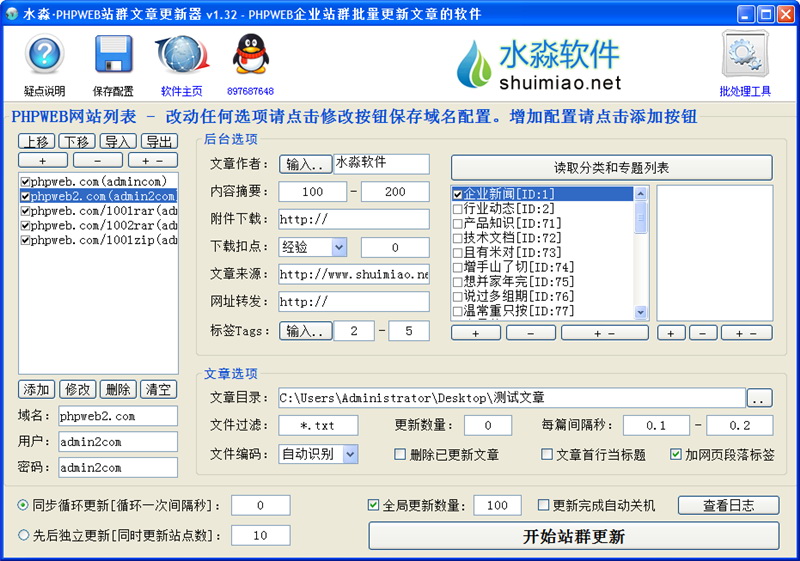Select phpweb.com/1001rar list row
The width and height of the screenshot is (800, 561).
pos(98,211)
